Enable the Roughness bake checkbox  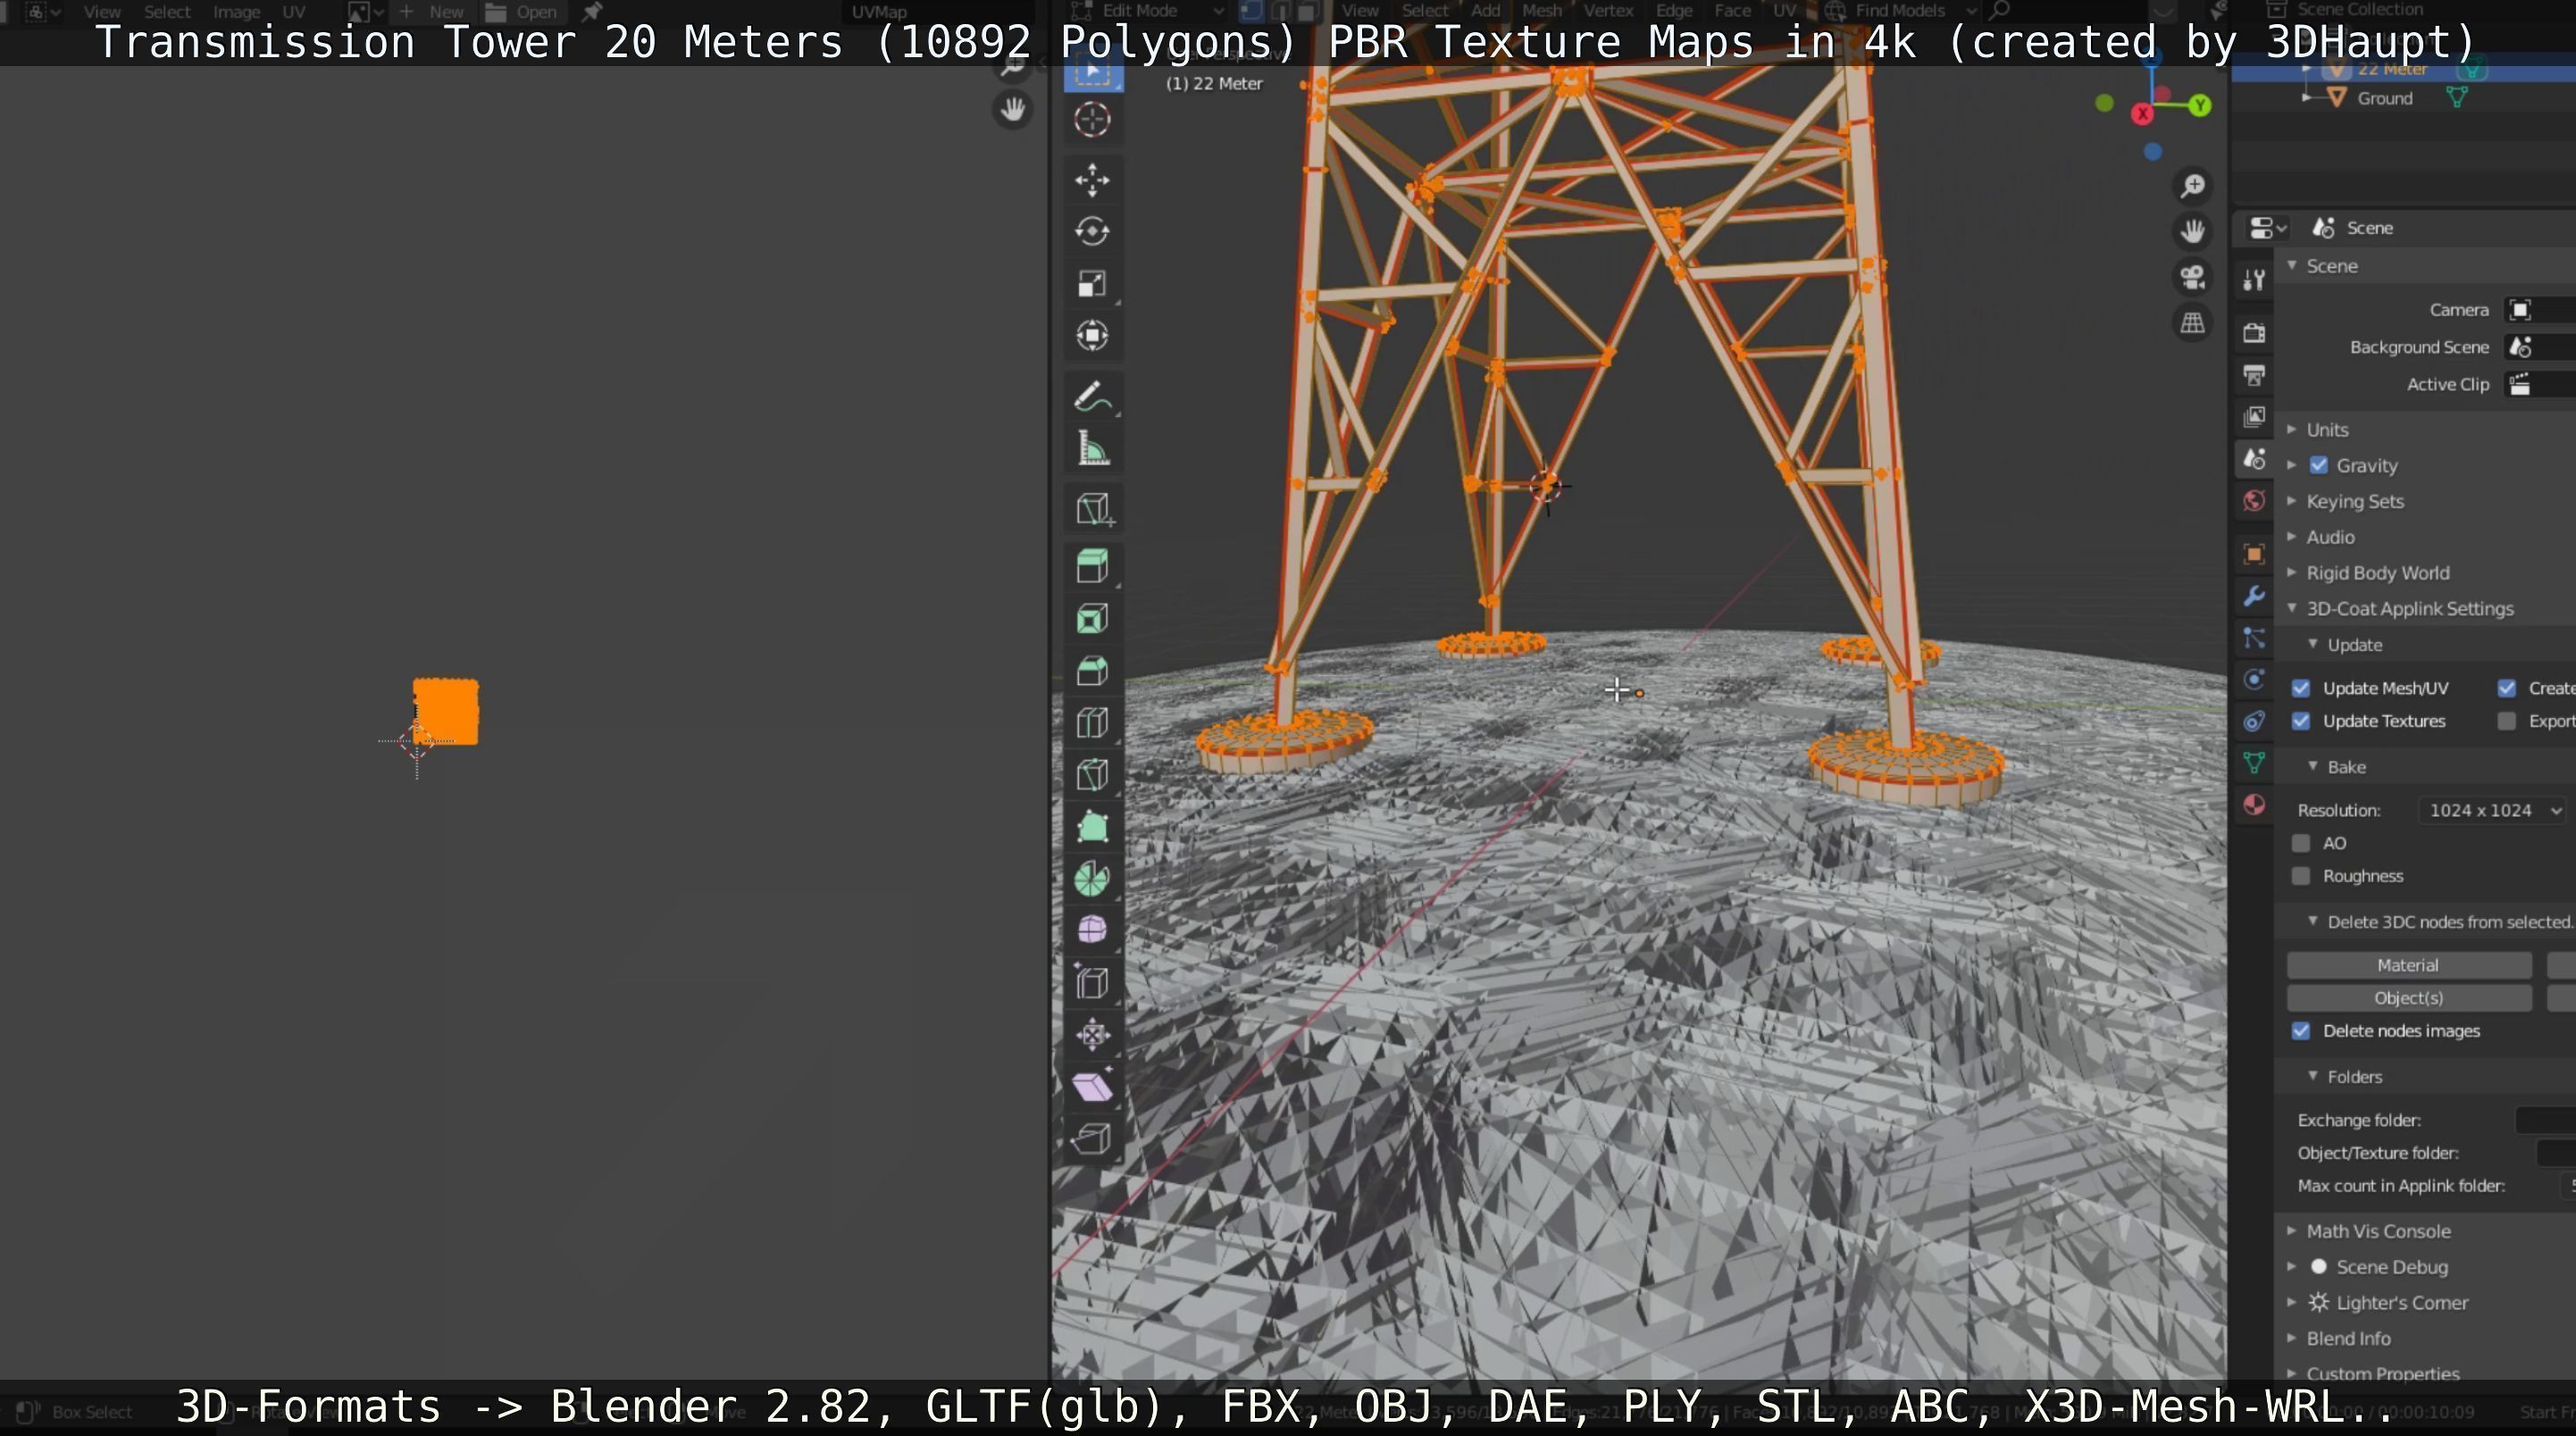tap(2301, 876)
